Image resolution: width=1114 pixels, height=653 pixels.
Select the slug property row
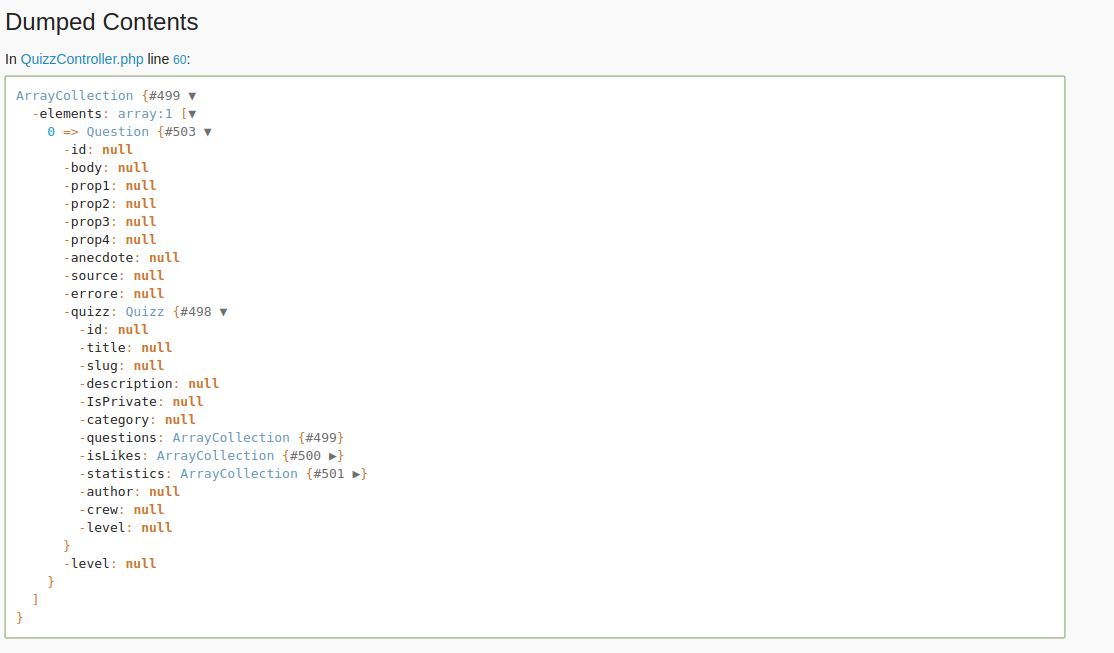tap(121, 366)
